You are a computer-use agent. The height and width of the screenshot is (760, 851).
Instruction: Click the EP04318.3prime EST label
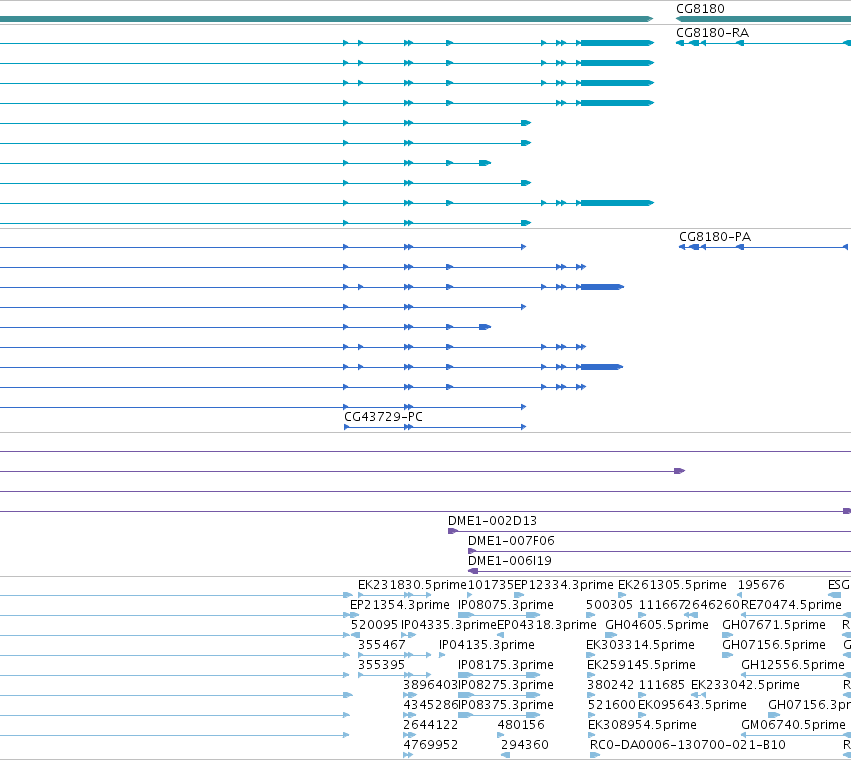coord(547,625)
